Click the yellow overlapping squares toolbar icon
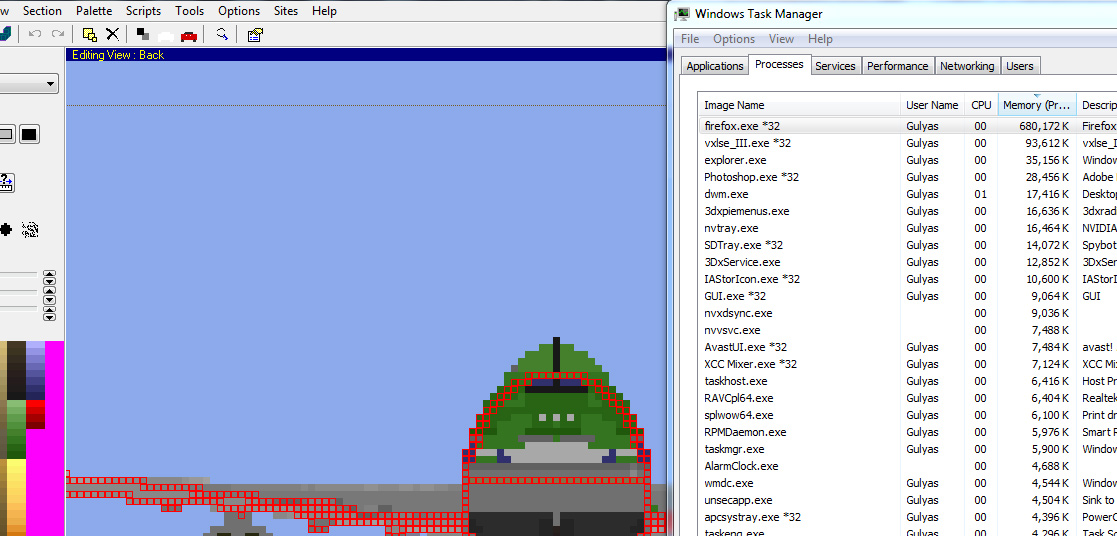 (90, 34)
